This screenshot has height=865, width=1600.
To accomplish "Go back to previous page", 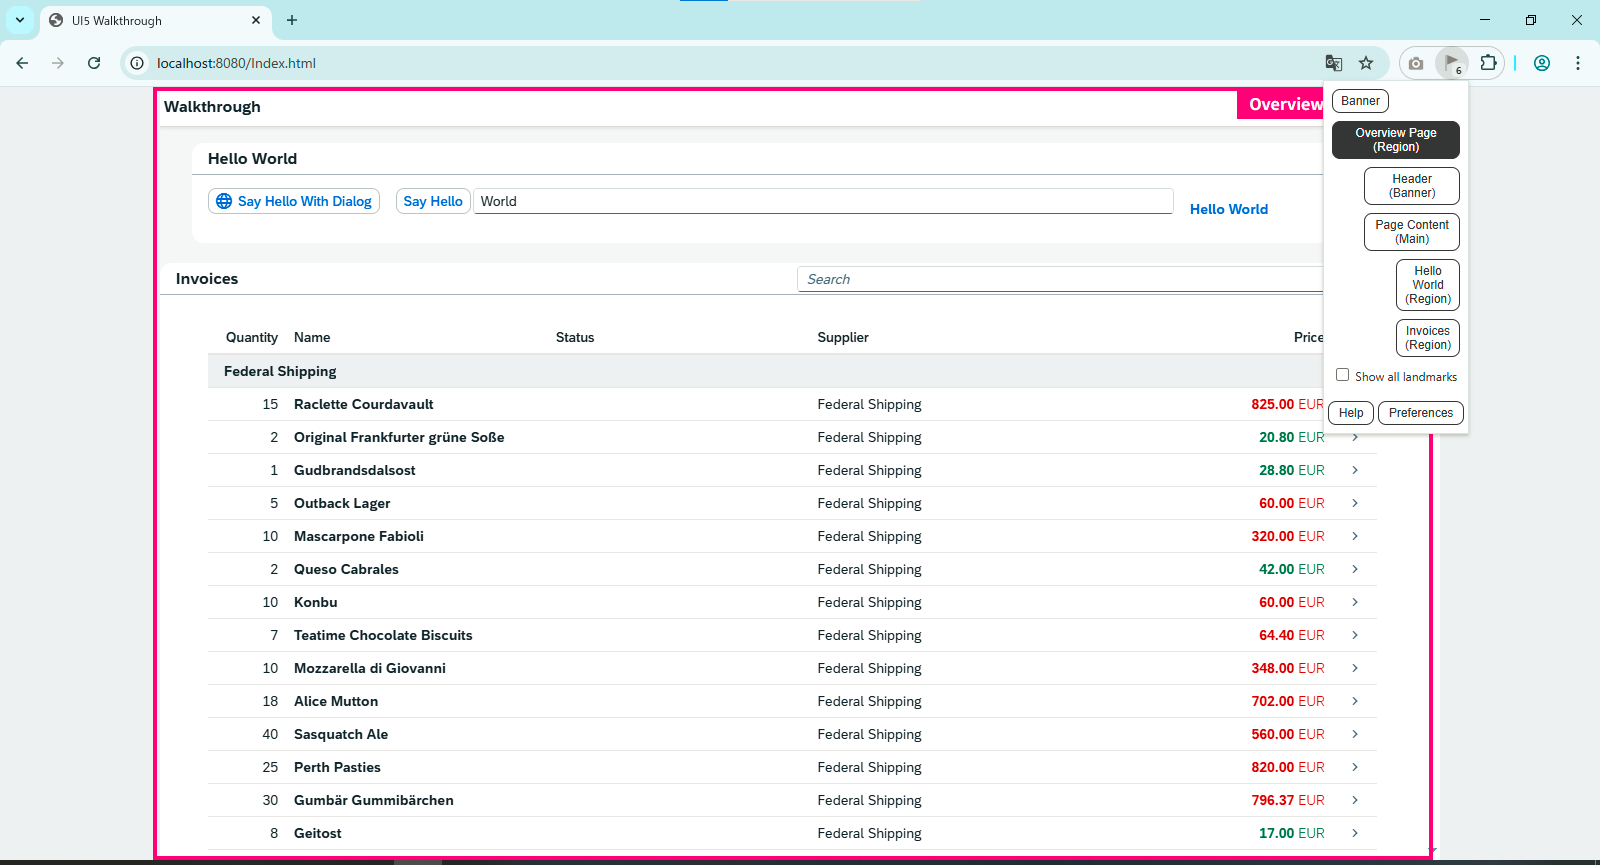I will click(x=22, y=63).
